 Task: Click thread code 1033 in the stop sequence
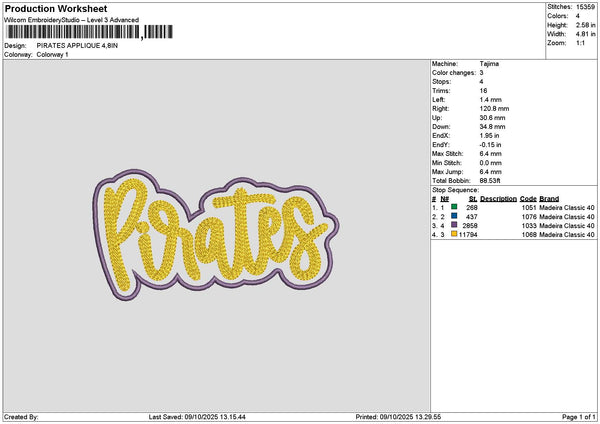529,225
